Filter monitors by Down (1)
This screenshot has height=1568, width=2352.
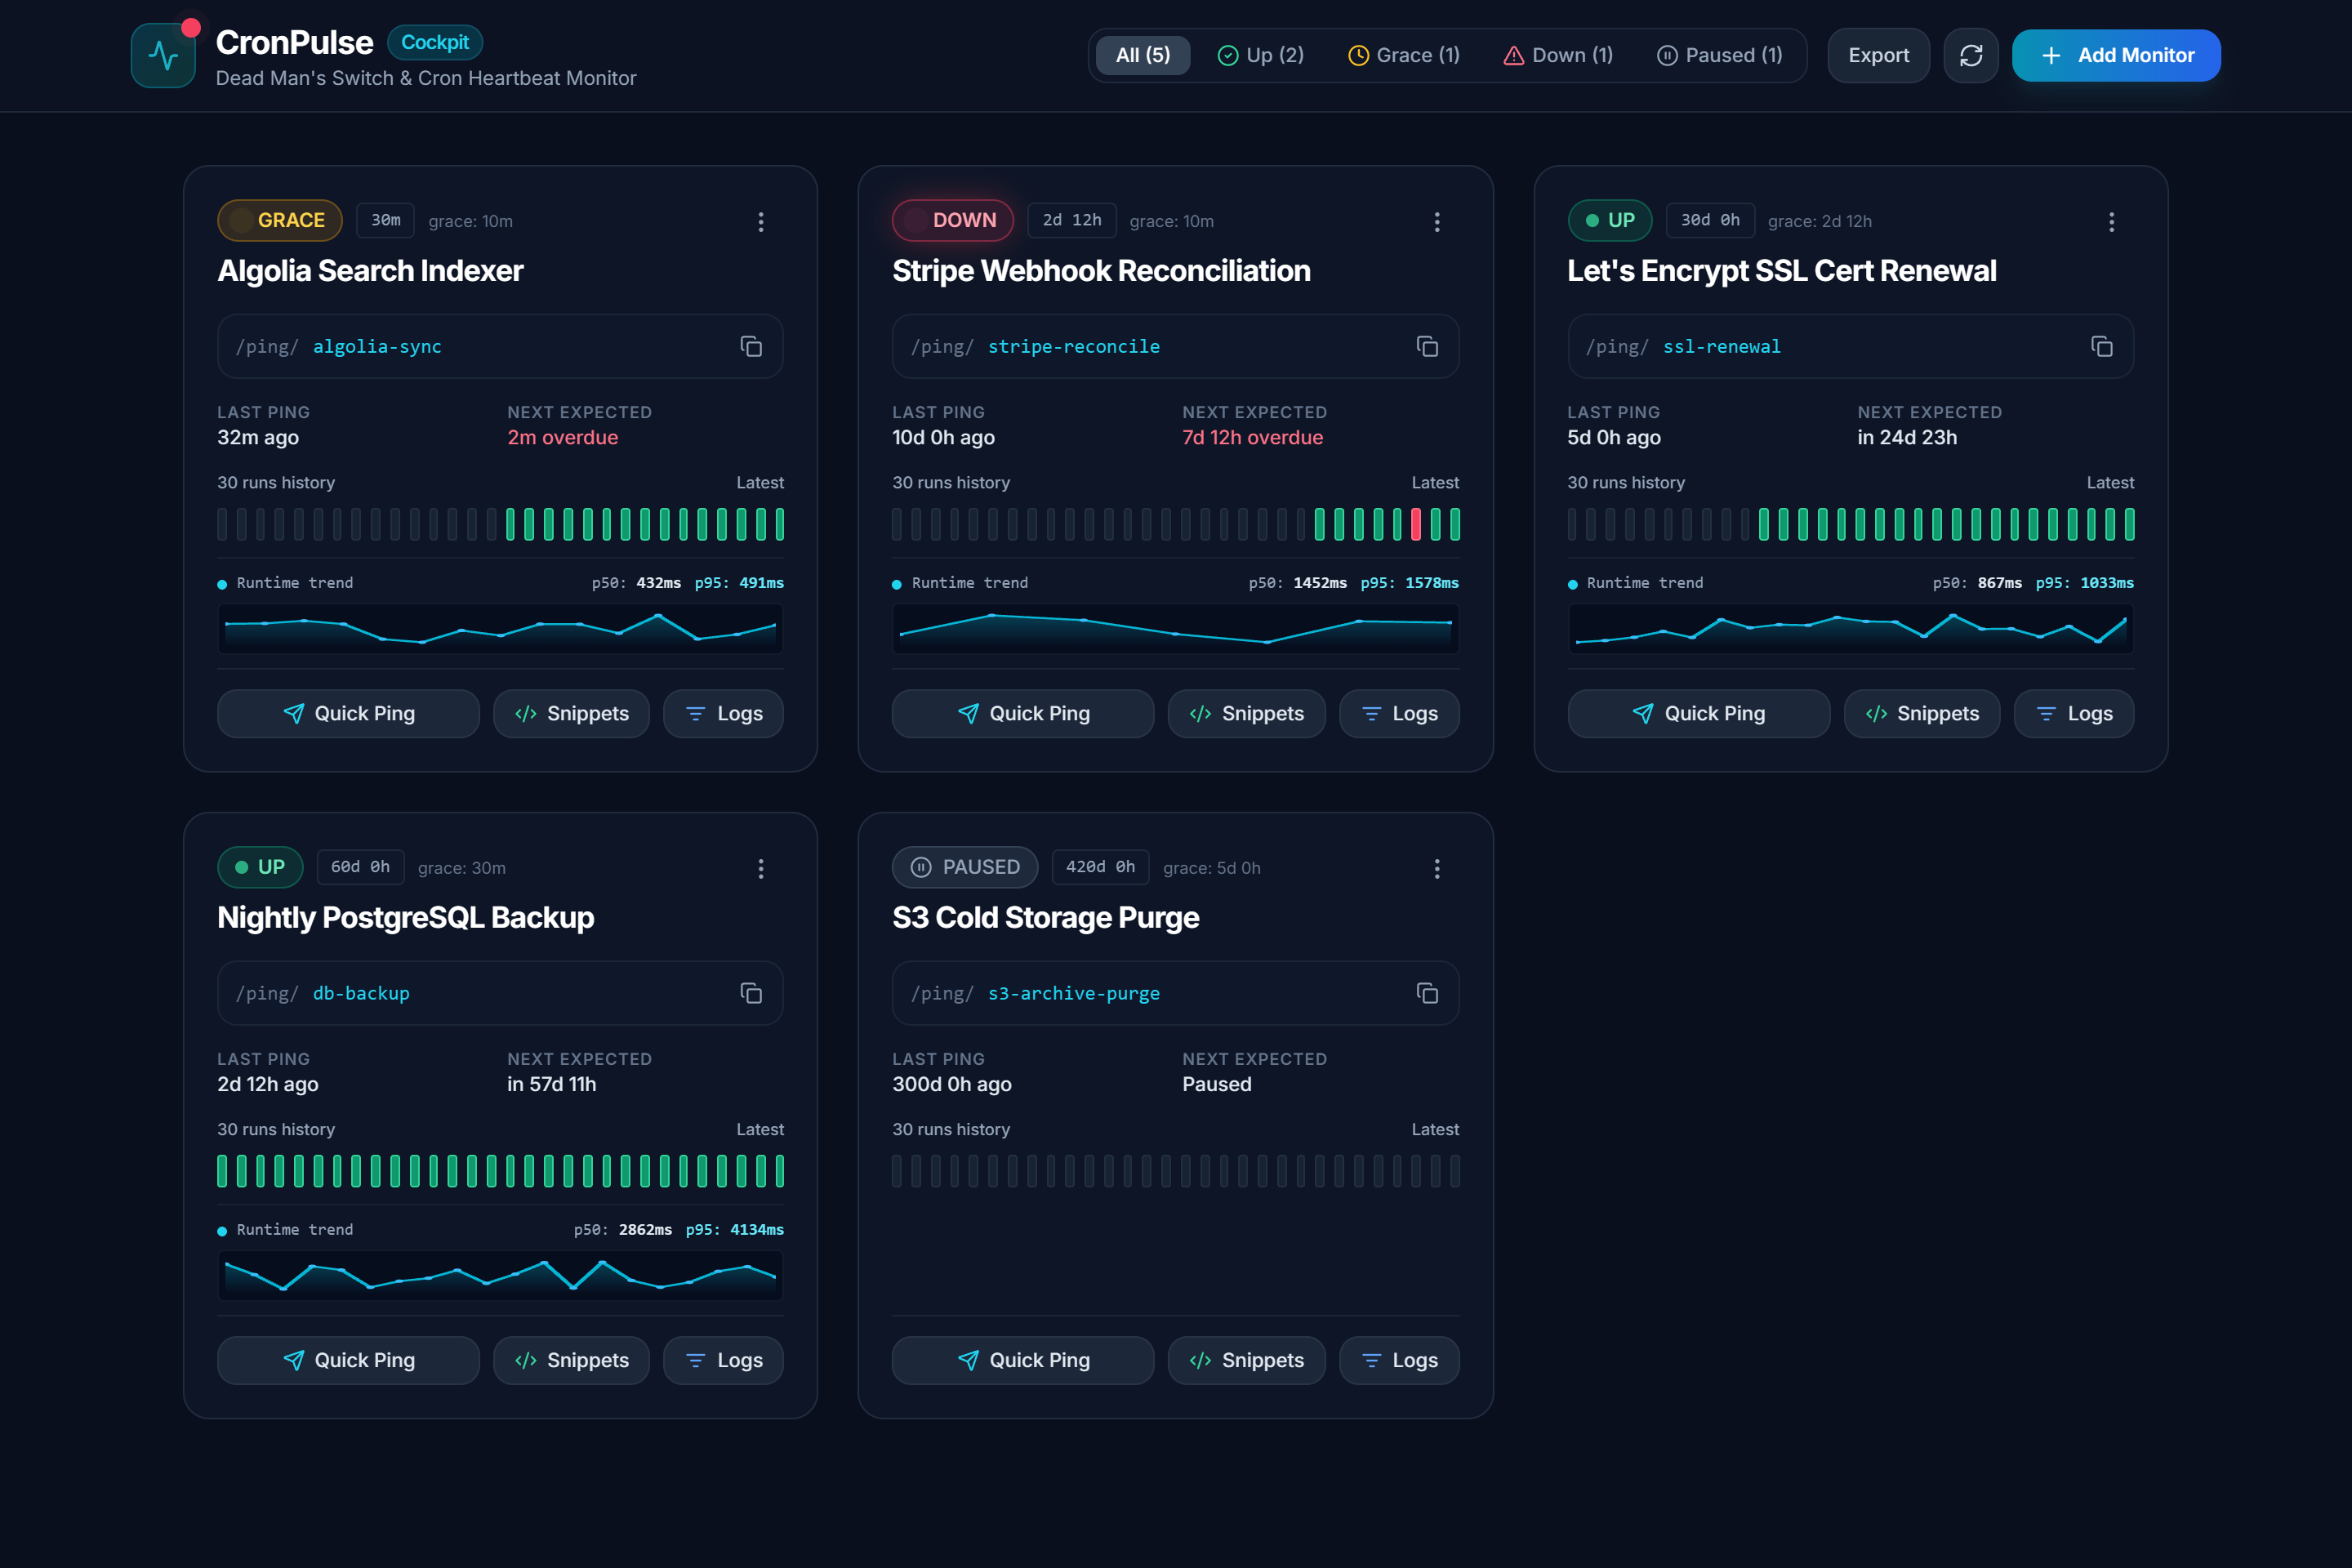tap(1558, 55)
